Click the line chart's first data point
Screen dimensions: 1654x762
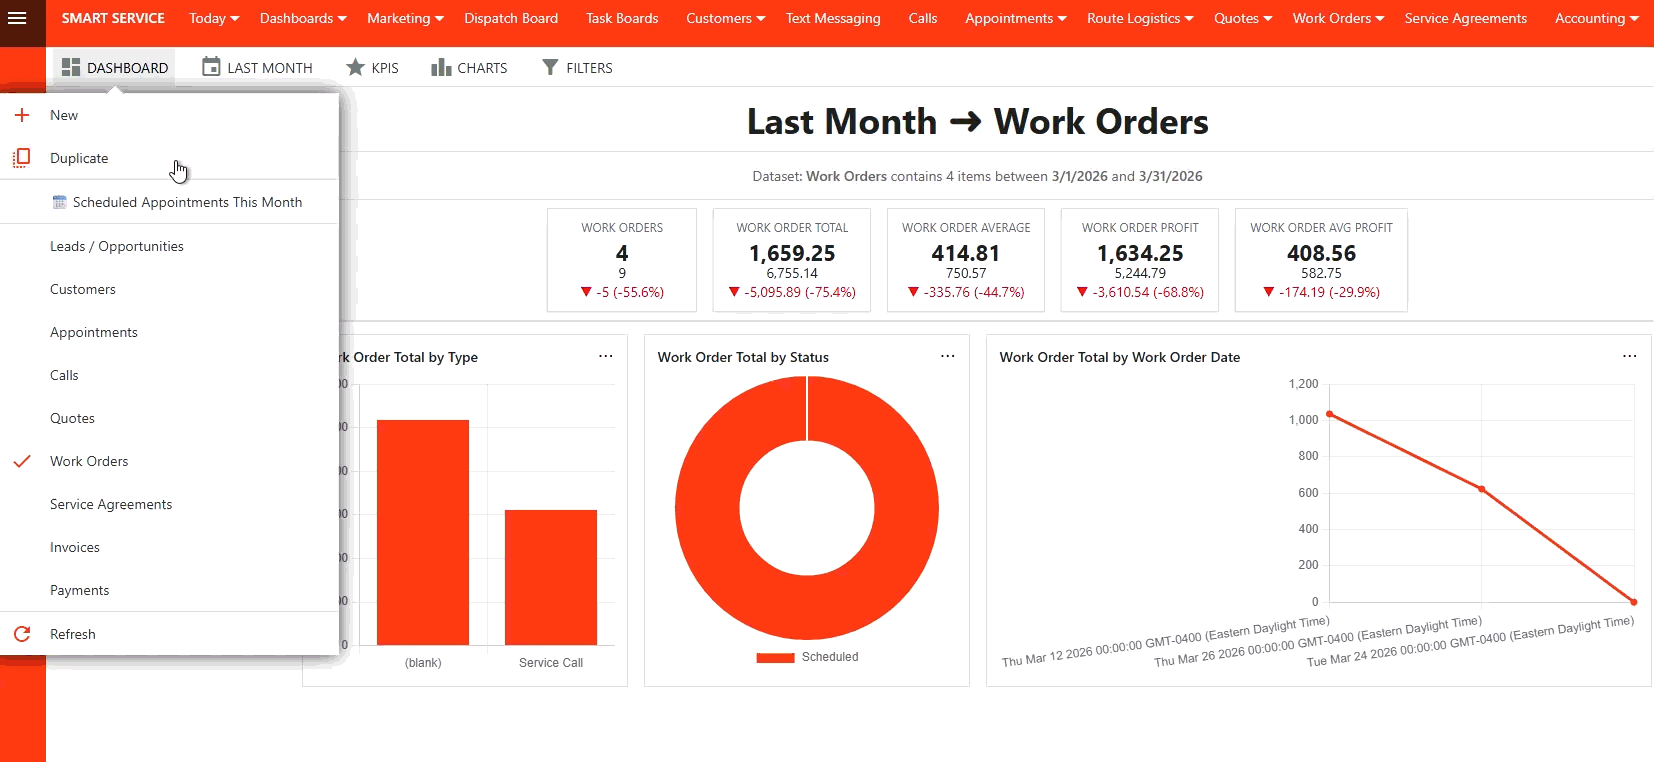(1329, 413)
